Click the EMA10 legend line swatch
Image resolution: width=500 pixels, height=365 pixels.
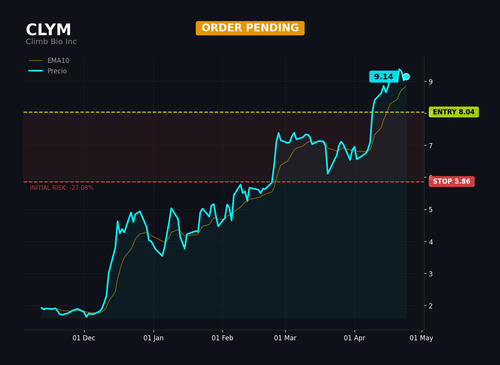point(36,61)
